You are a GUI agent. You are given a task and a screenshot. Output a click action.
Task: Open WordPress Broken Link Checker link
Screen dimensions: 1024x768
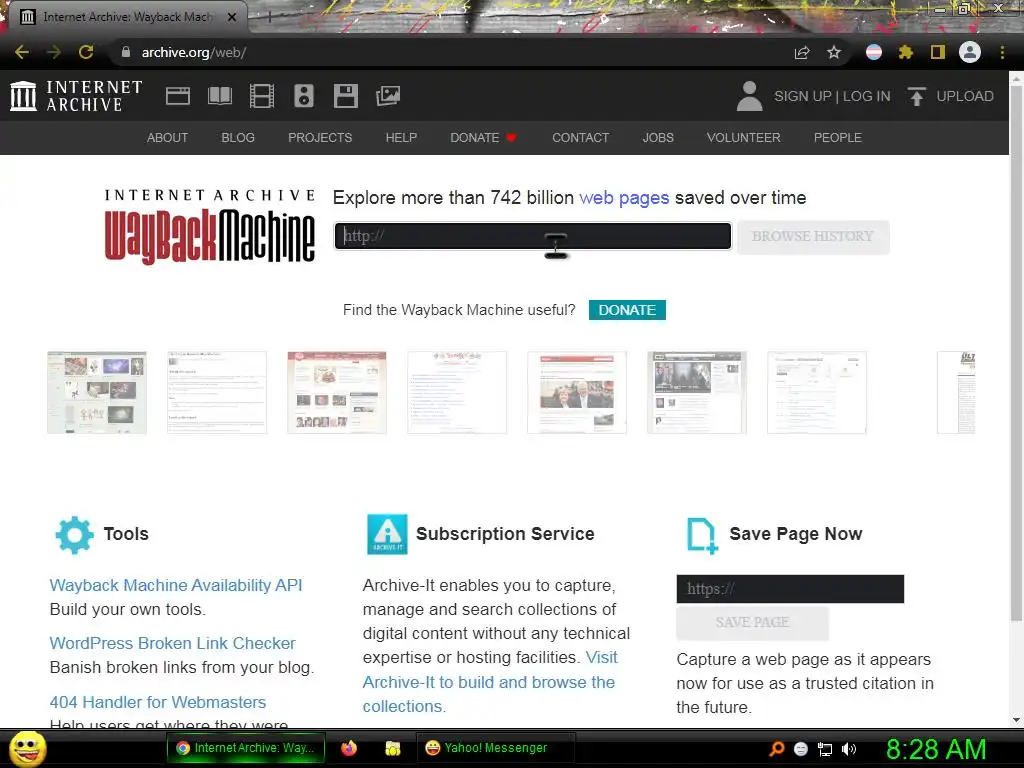click(172, 643)
